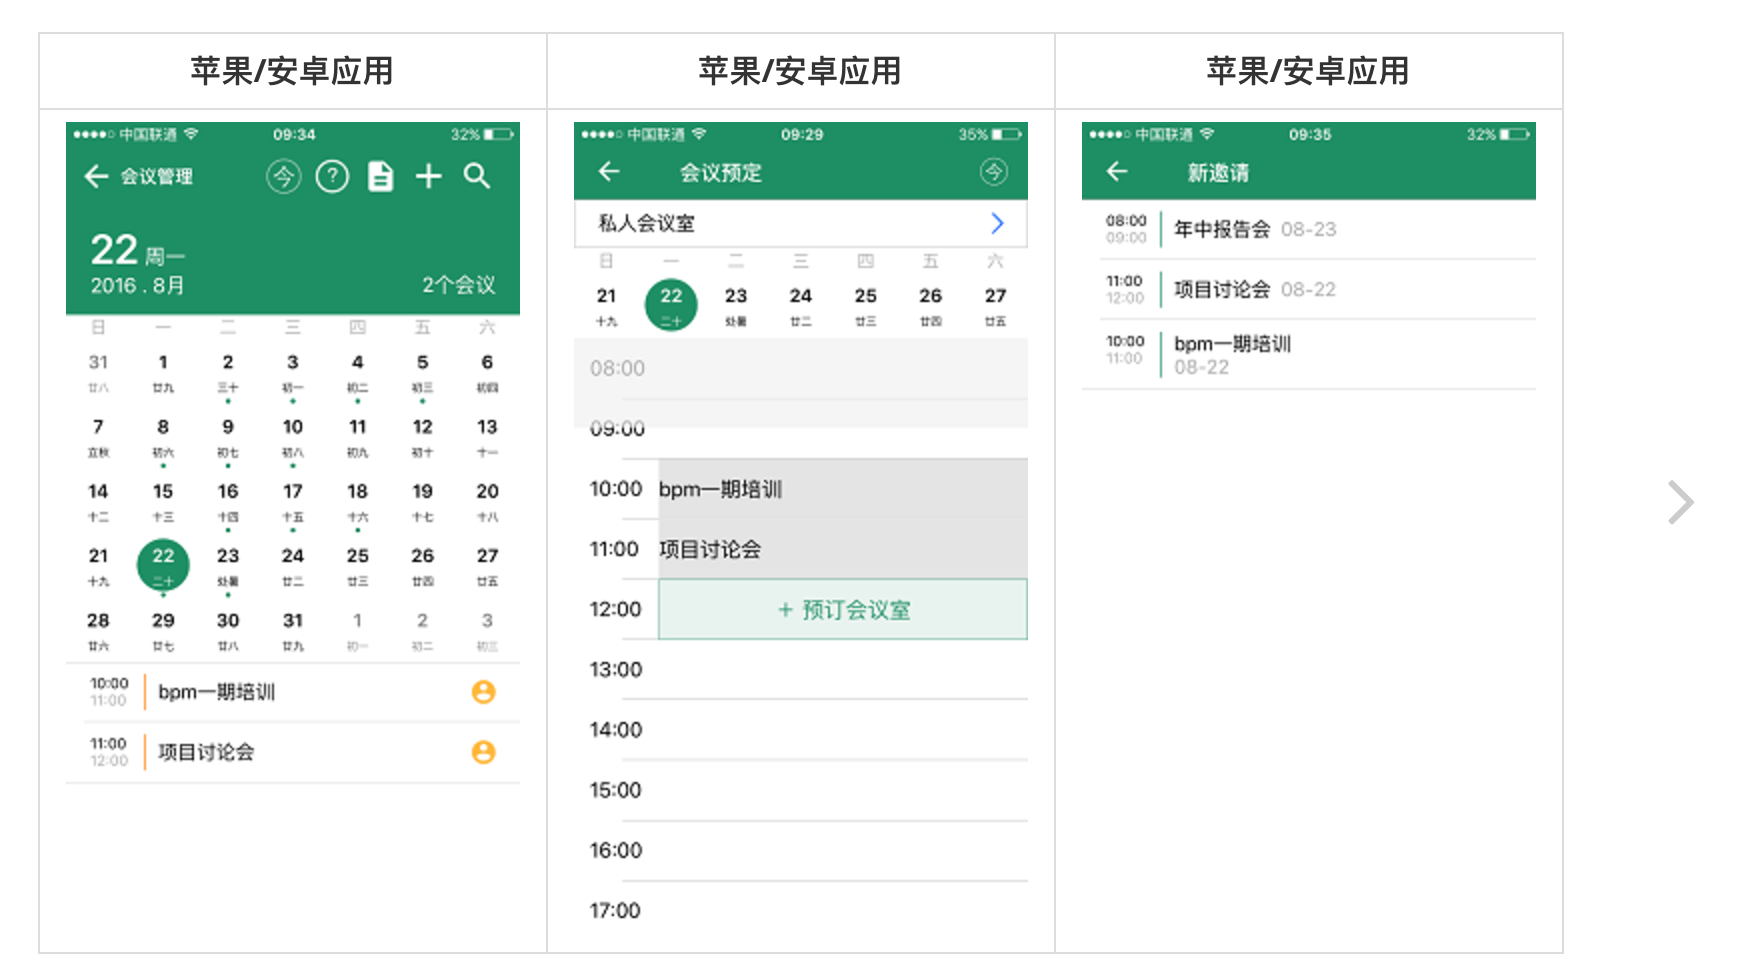1740x980 pixels.
Task: Expand 私人会议室 chevron
Action: (x=997, y=223)
